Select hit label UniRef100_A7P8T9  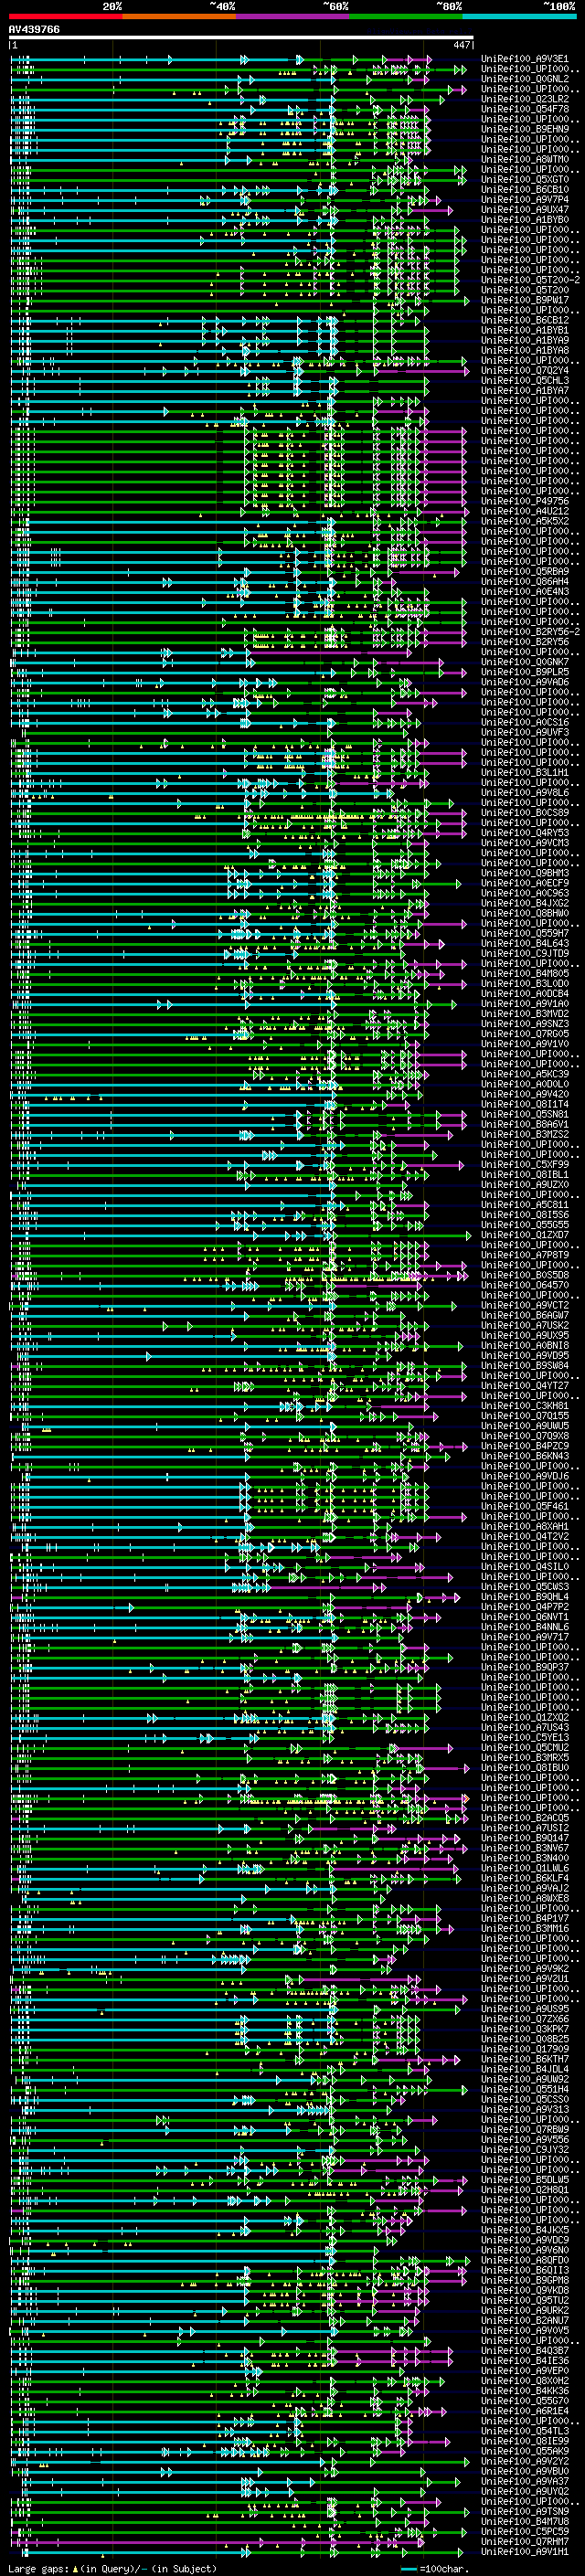click(525, 1254)
